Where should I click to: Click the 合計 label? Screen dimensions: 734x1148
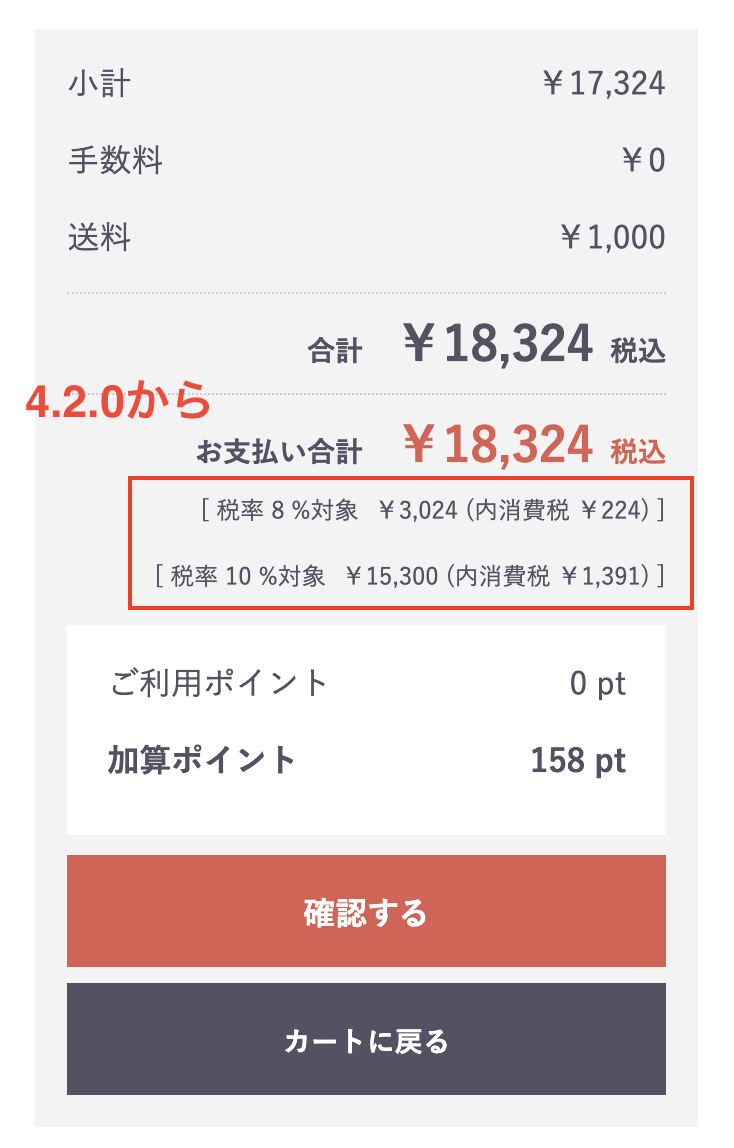335,350
